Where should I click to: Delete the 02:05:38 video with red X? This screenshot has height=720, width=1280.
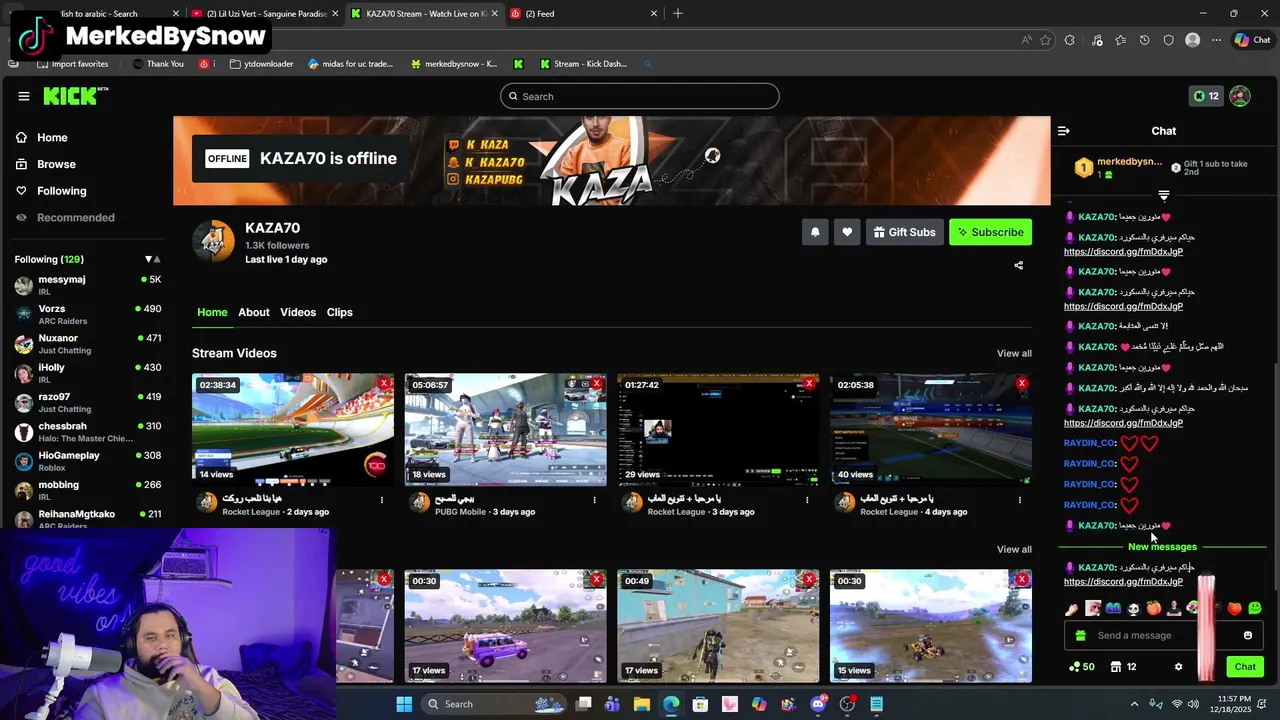(1021, 383)
